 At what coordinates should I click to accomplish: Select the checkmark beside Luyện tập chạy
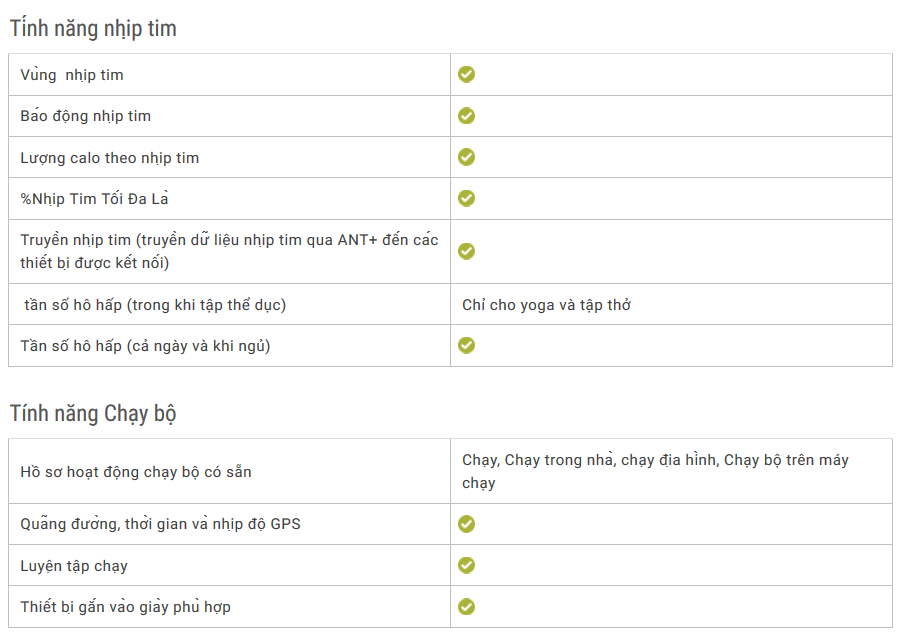click(466, 565)
